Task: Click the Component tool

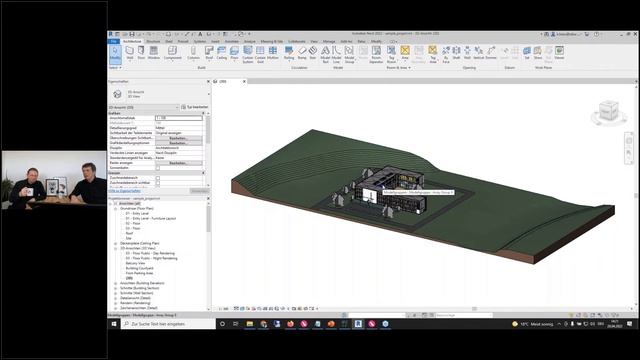Action: tap(172, 53)
